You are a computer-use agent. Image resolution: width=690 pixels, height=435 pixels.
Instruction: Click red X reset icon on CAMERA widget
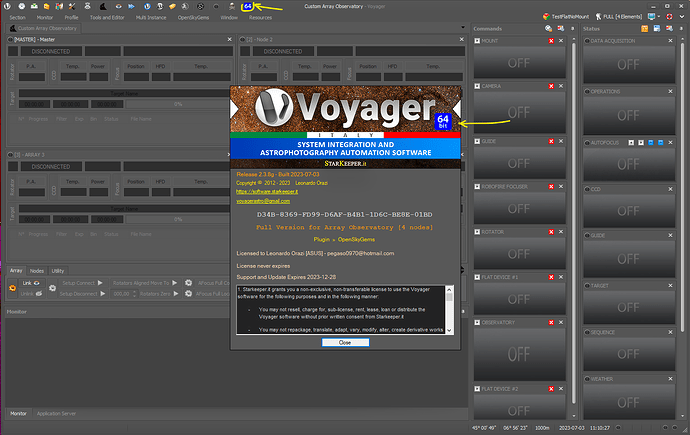[551, 86]
